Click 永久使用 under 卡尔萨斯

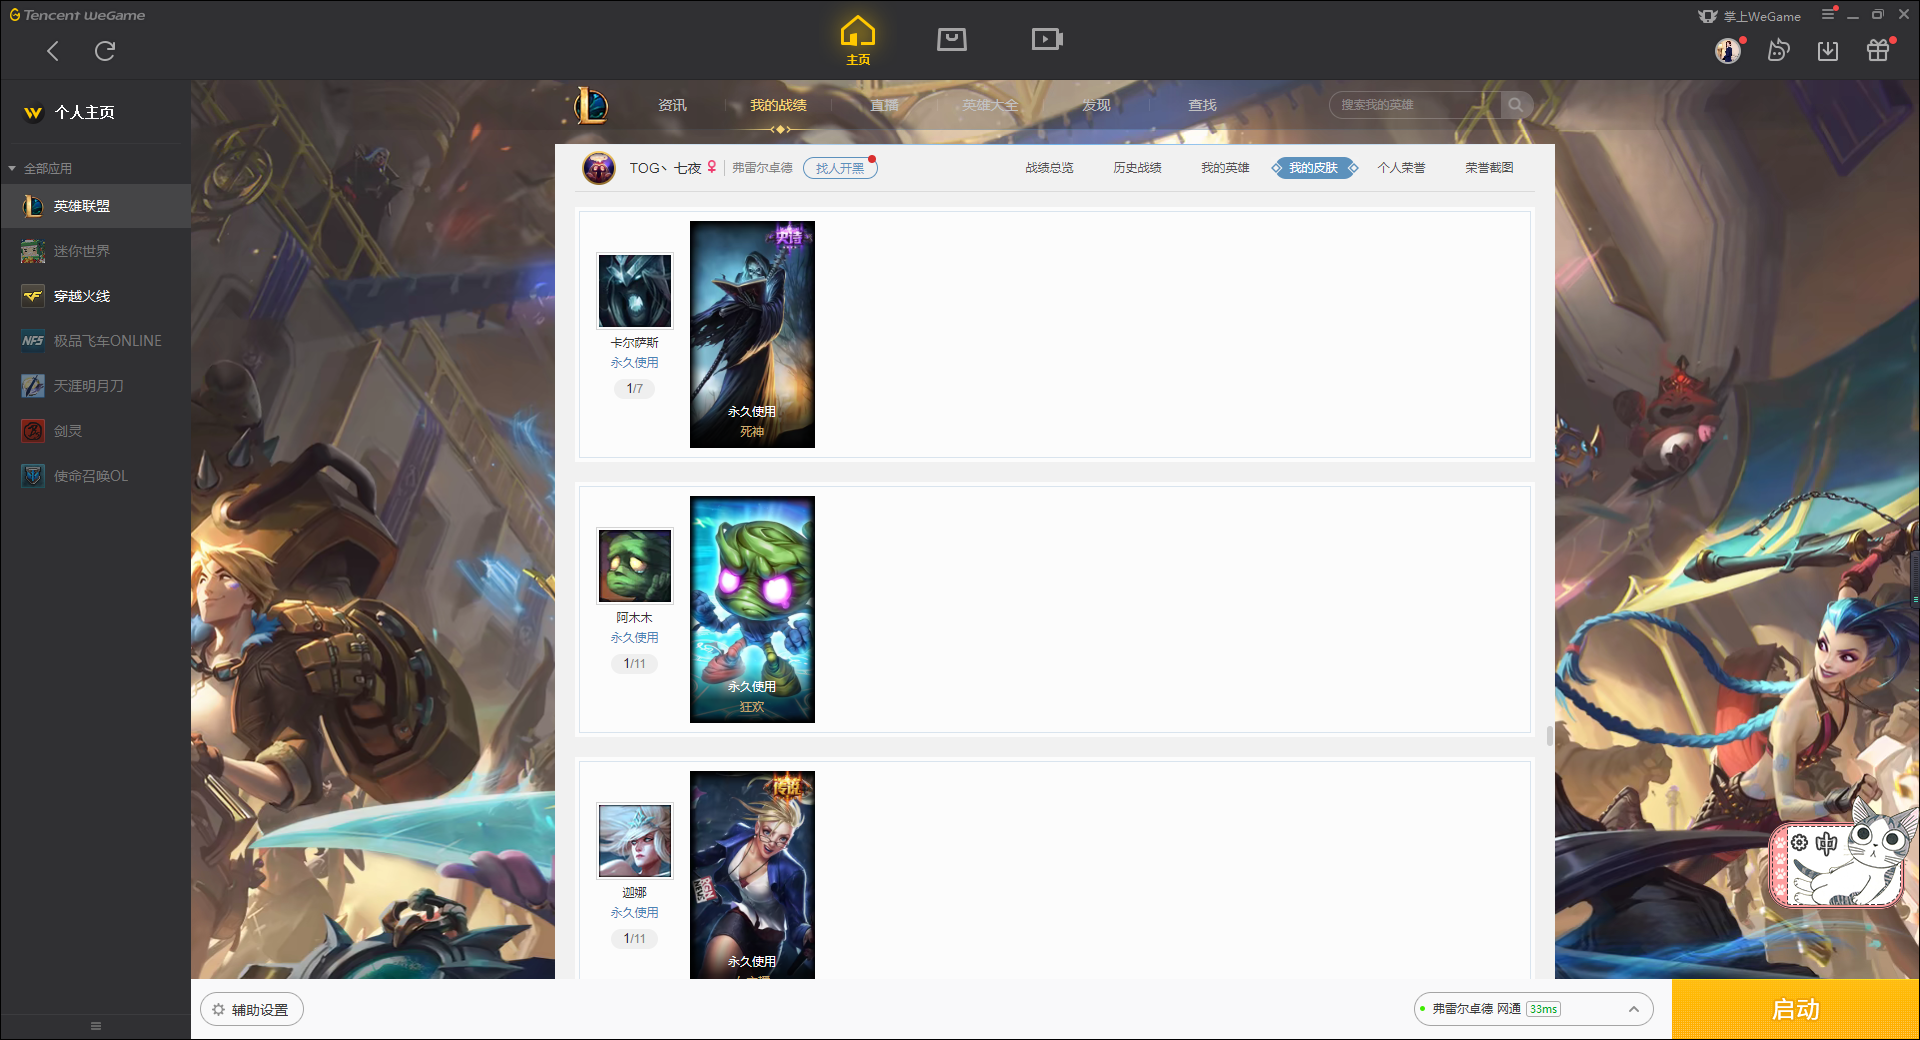tap(635, 363)
